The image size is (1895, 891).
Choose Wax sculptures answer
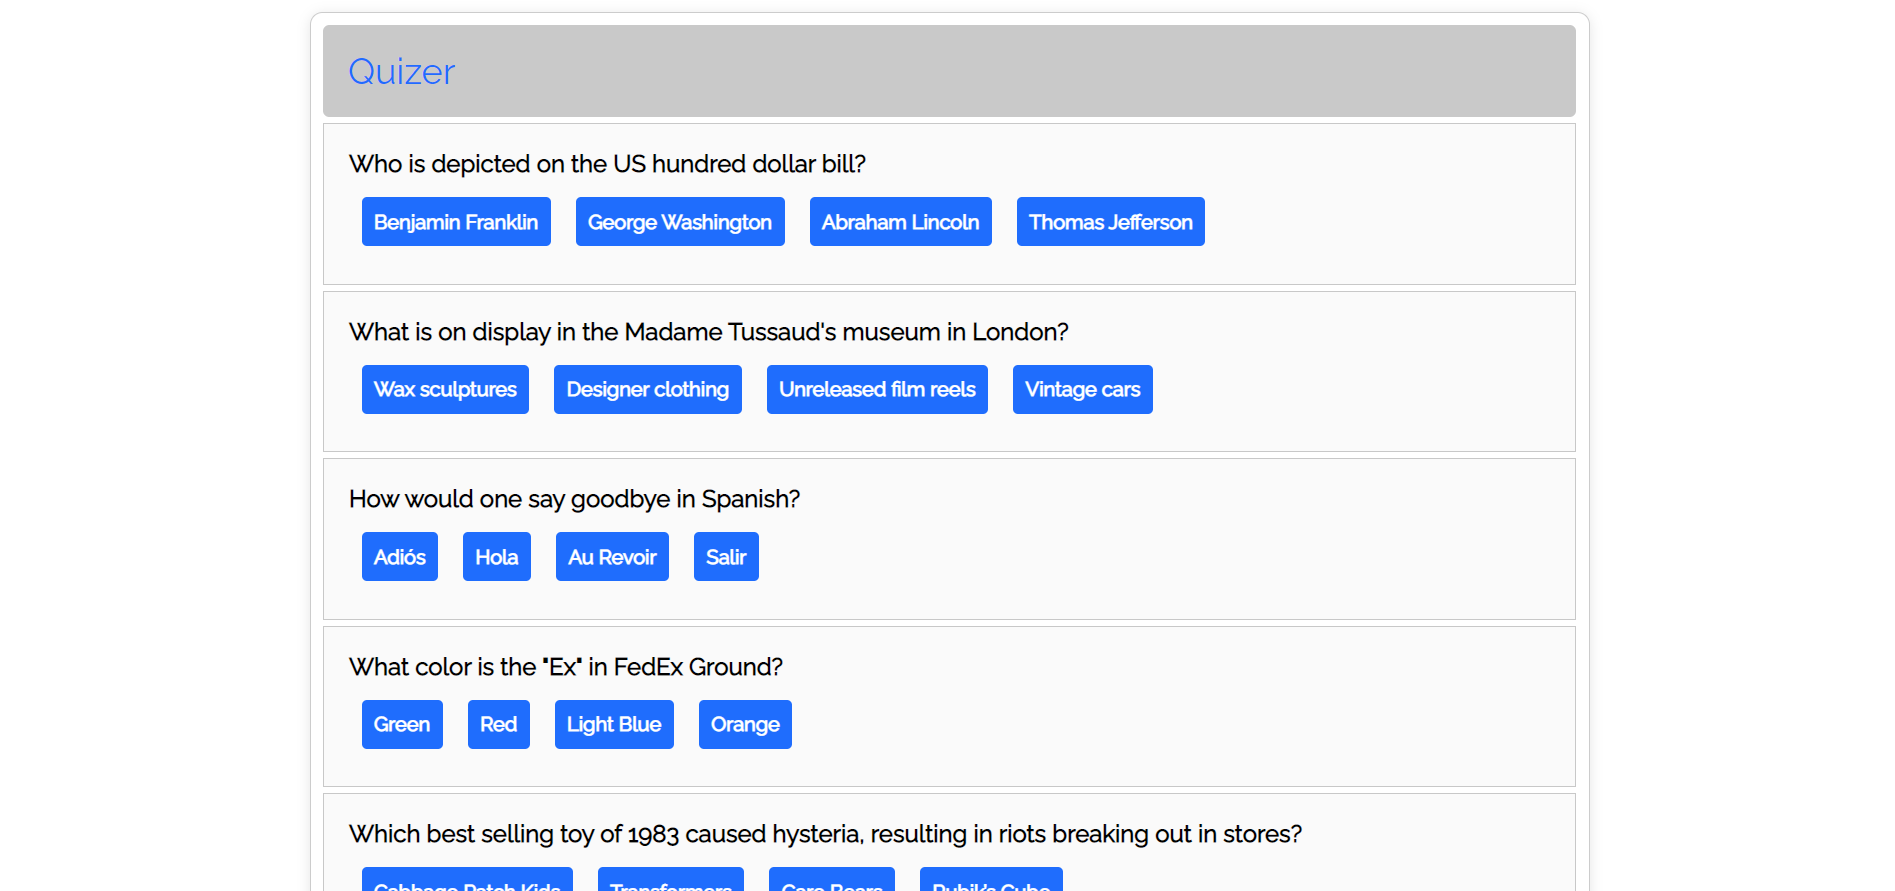(445, 390)
